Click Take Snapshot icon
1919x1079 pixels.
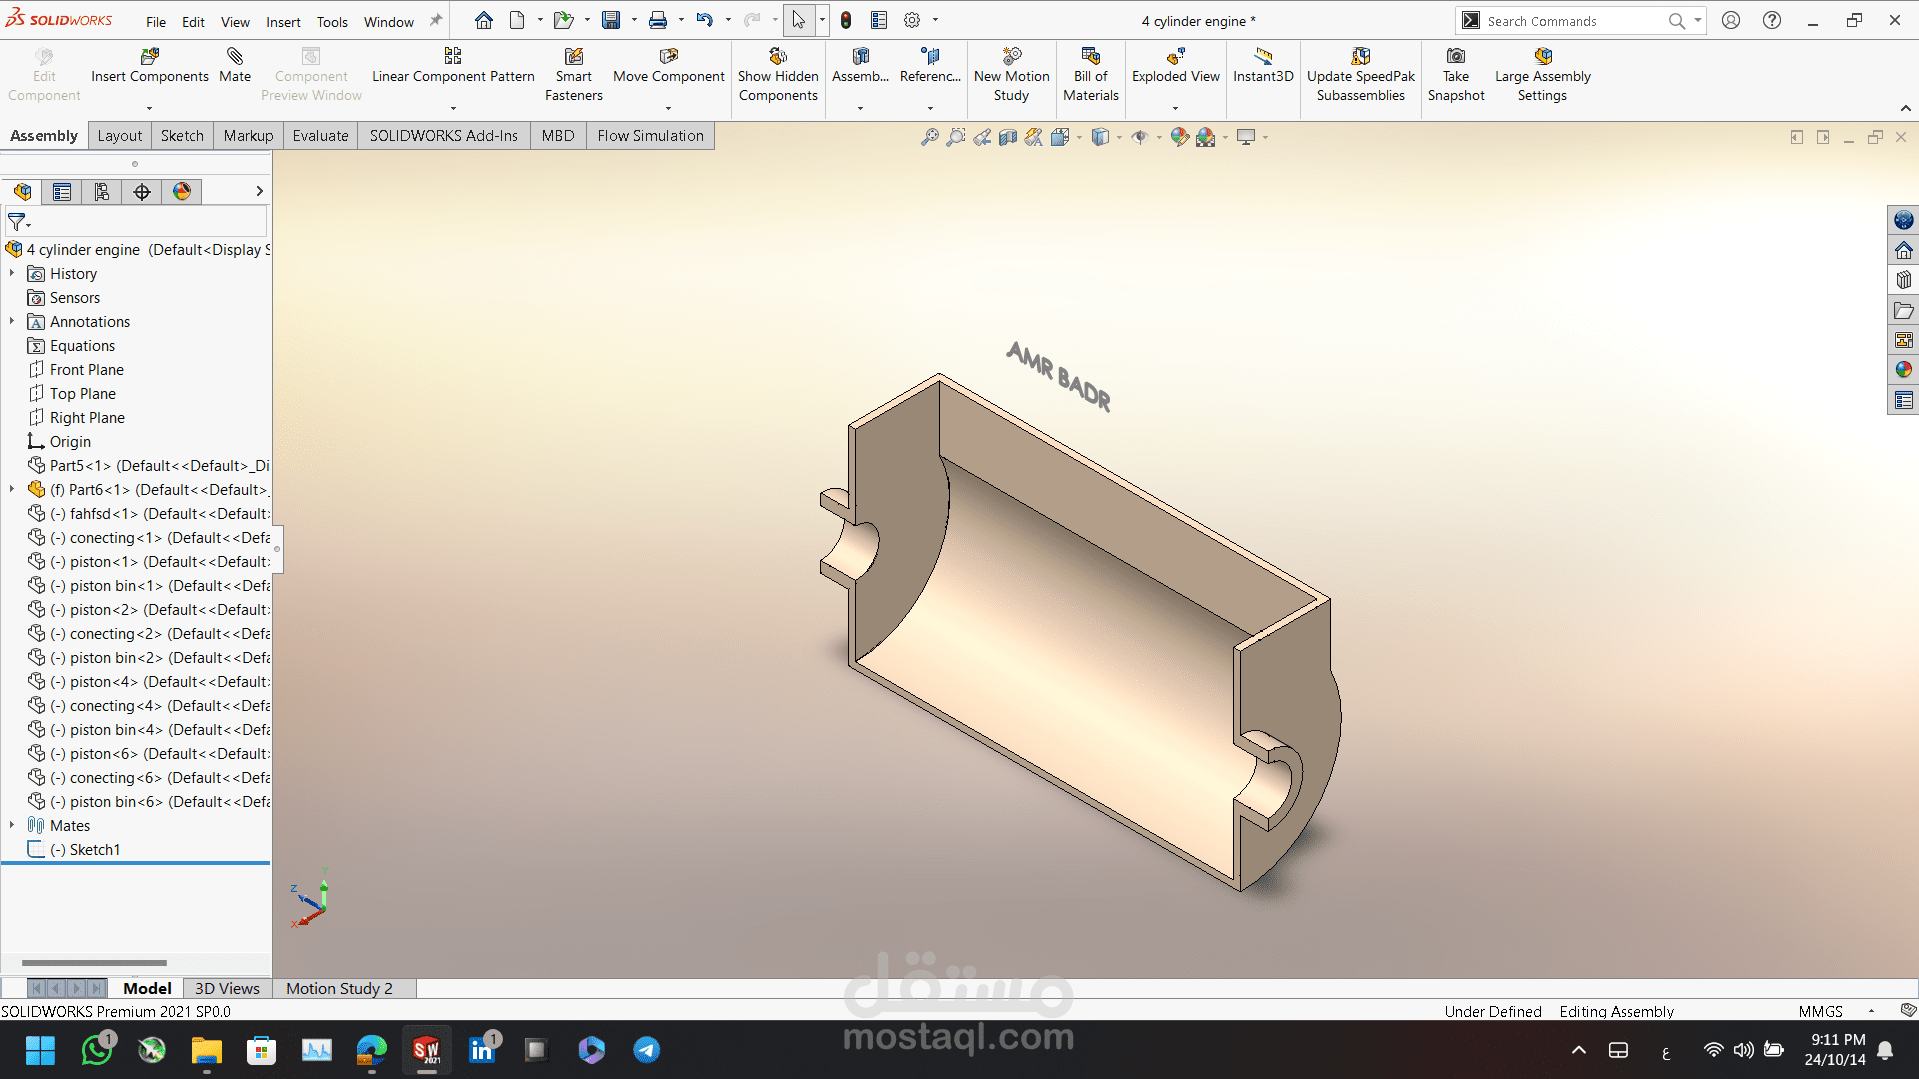(1455, 57)
